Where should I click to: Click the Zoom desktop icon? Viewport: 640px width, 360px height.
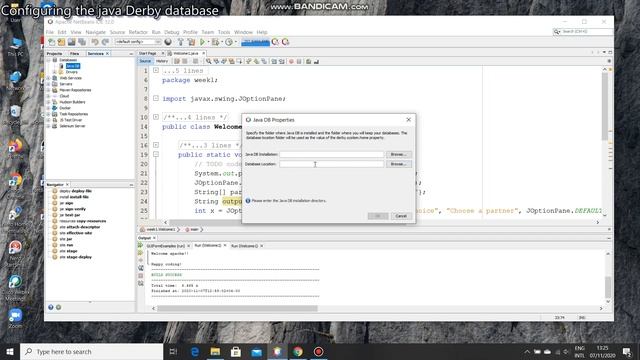(15, 318)
